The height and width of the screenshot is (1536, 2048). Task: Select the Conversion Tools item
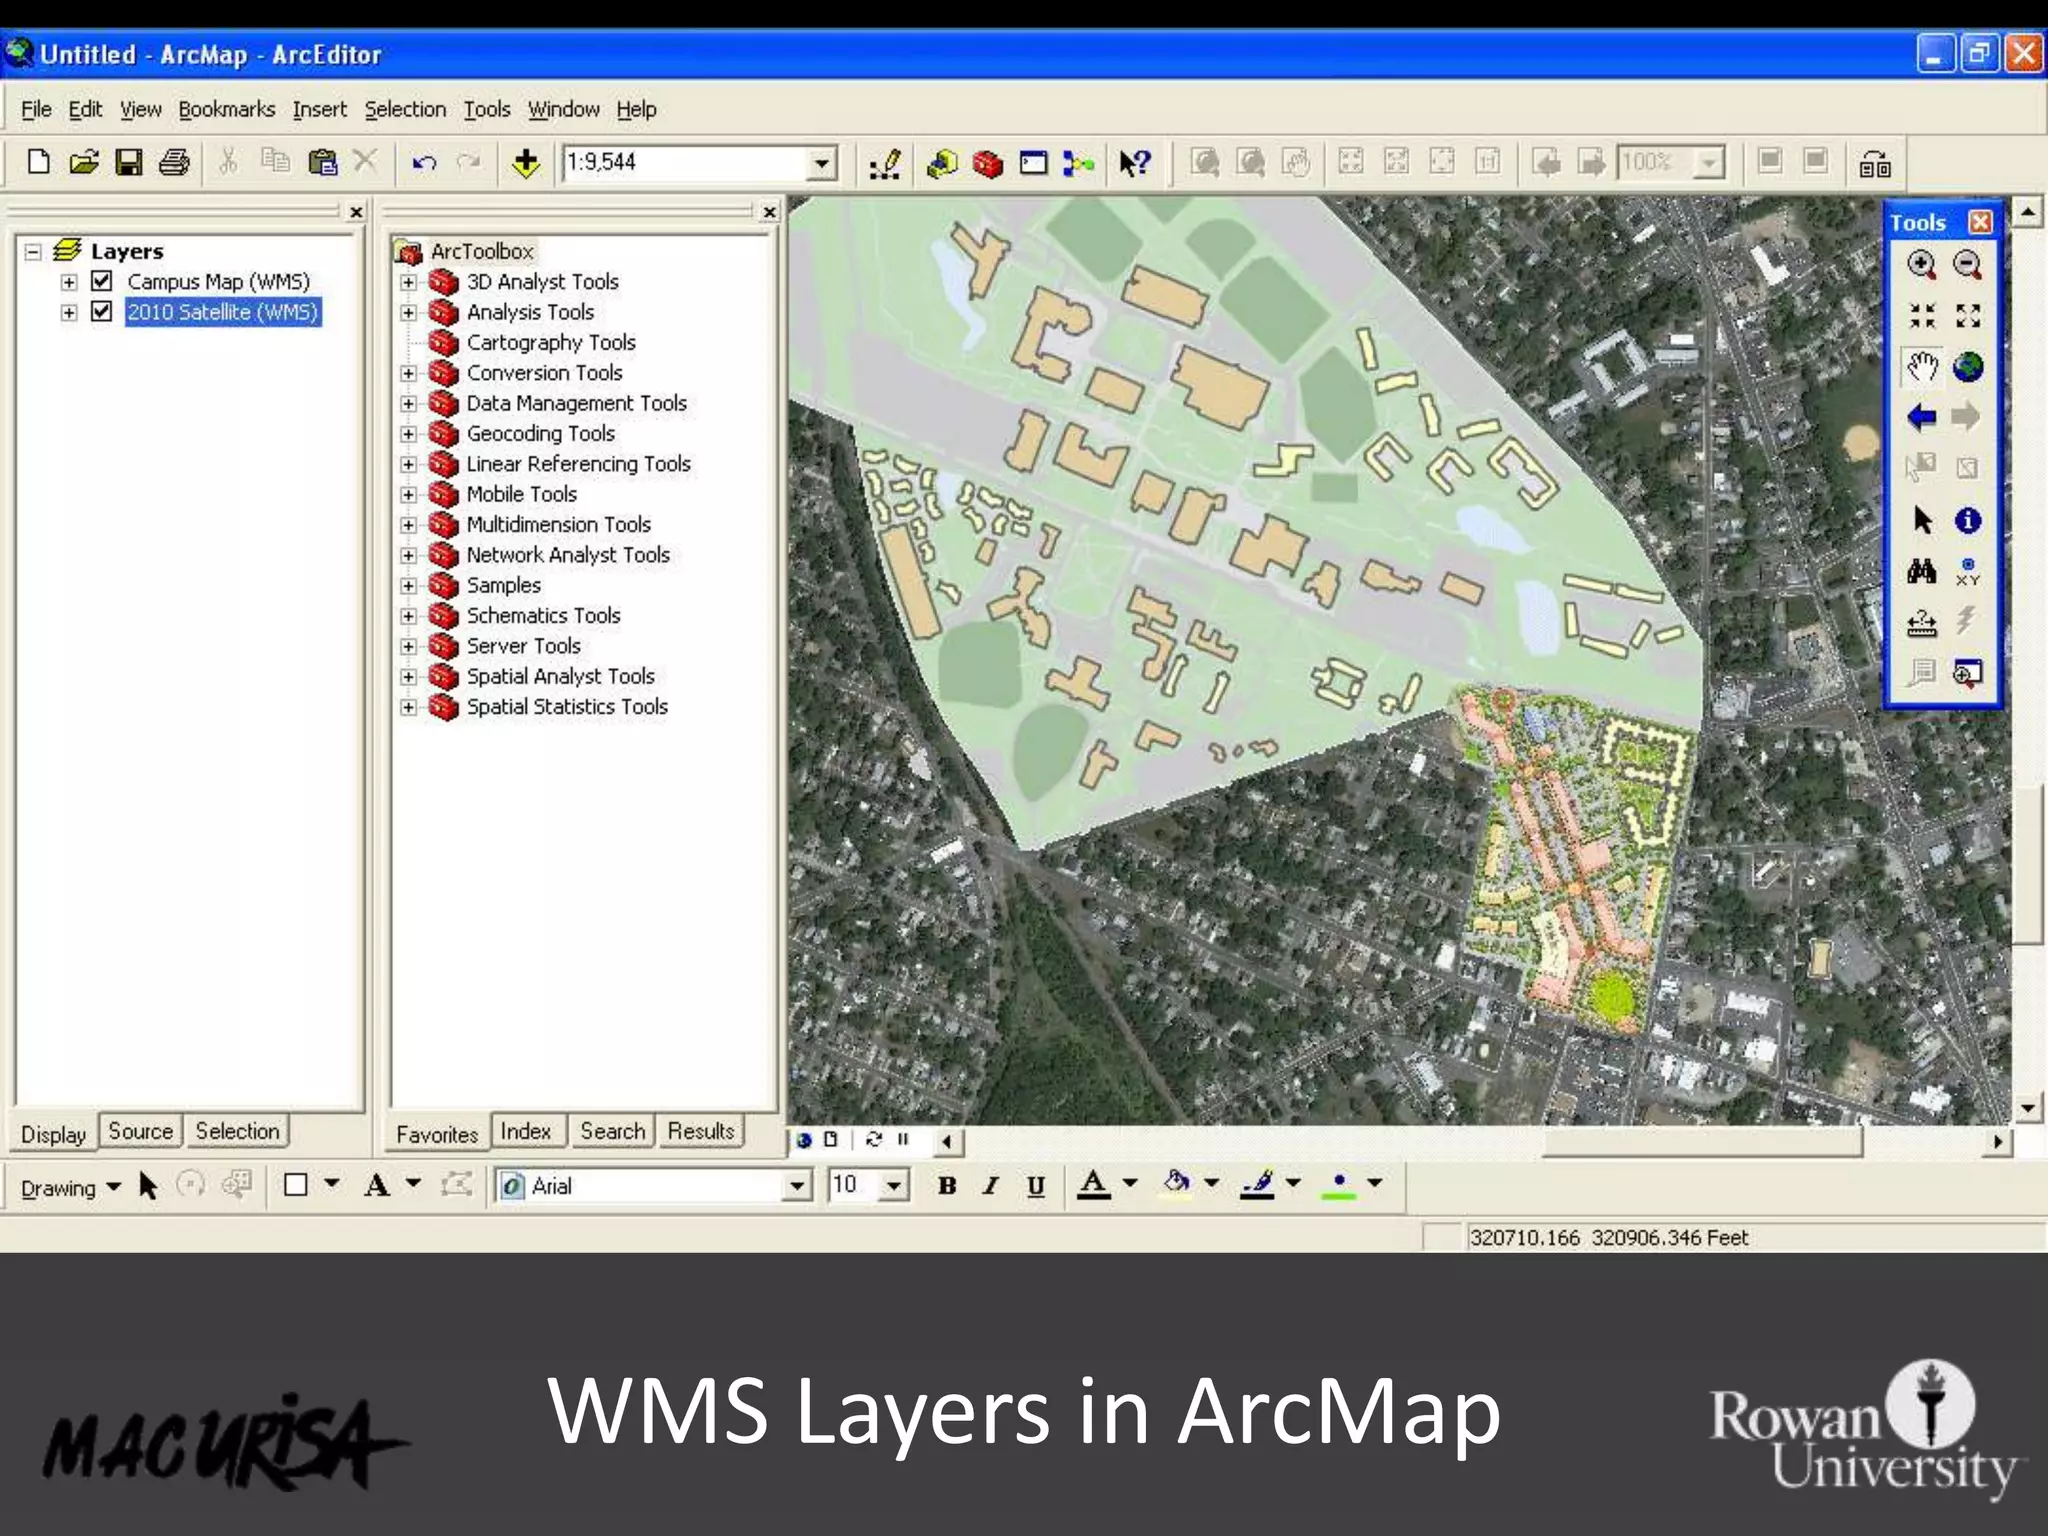click(x=544, y=373)
